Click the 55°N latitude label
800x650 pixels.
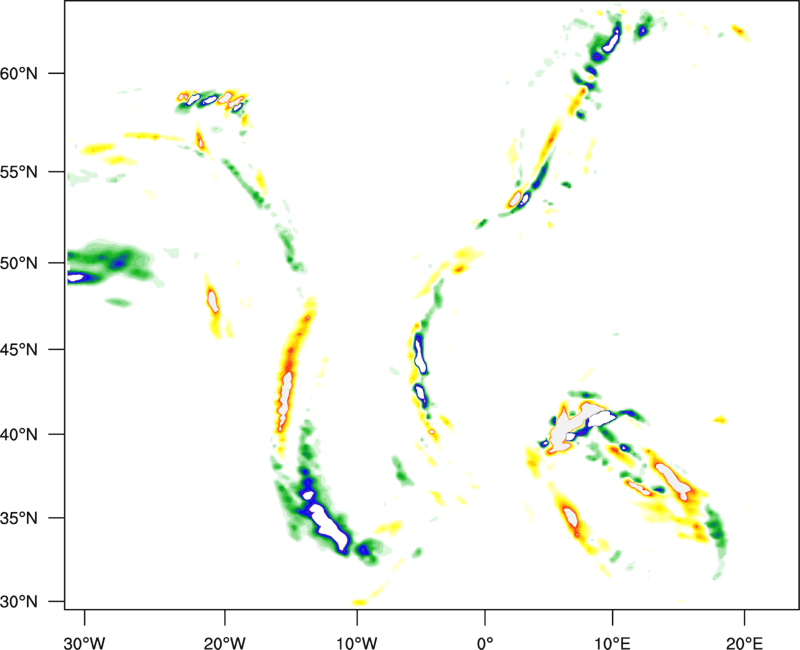tap(19, 172)
